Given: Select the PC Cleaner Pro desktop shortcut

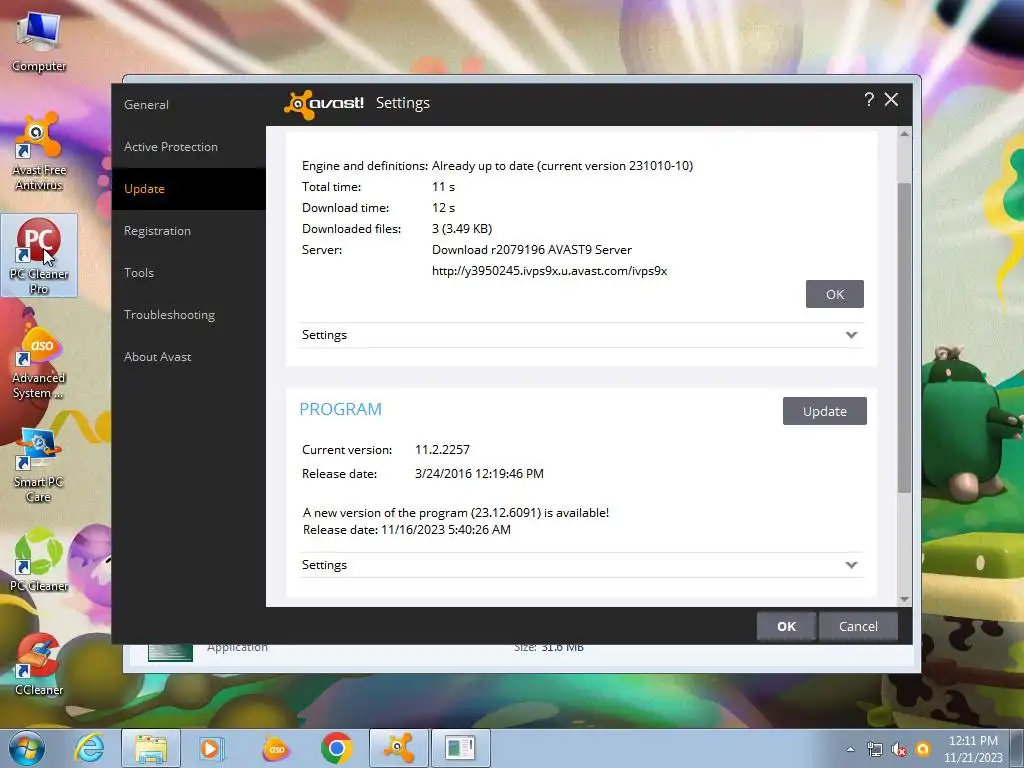Looking at the screenshot, I should pos(39,255).
